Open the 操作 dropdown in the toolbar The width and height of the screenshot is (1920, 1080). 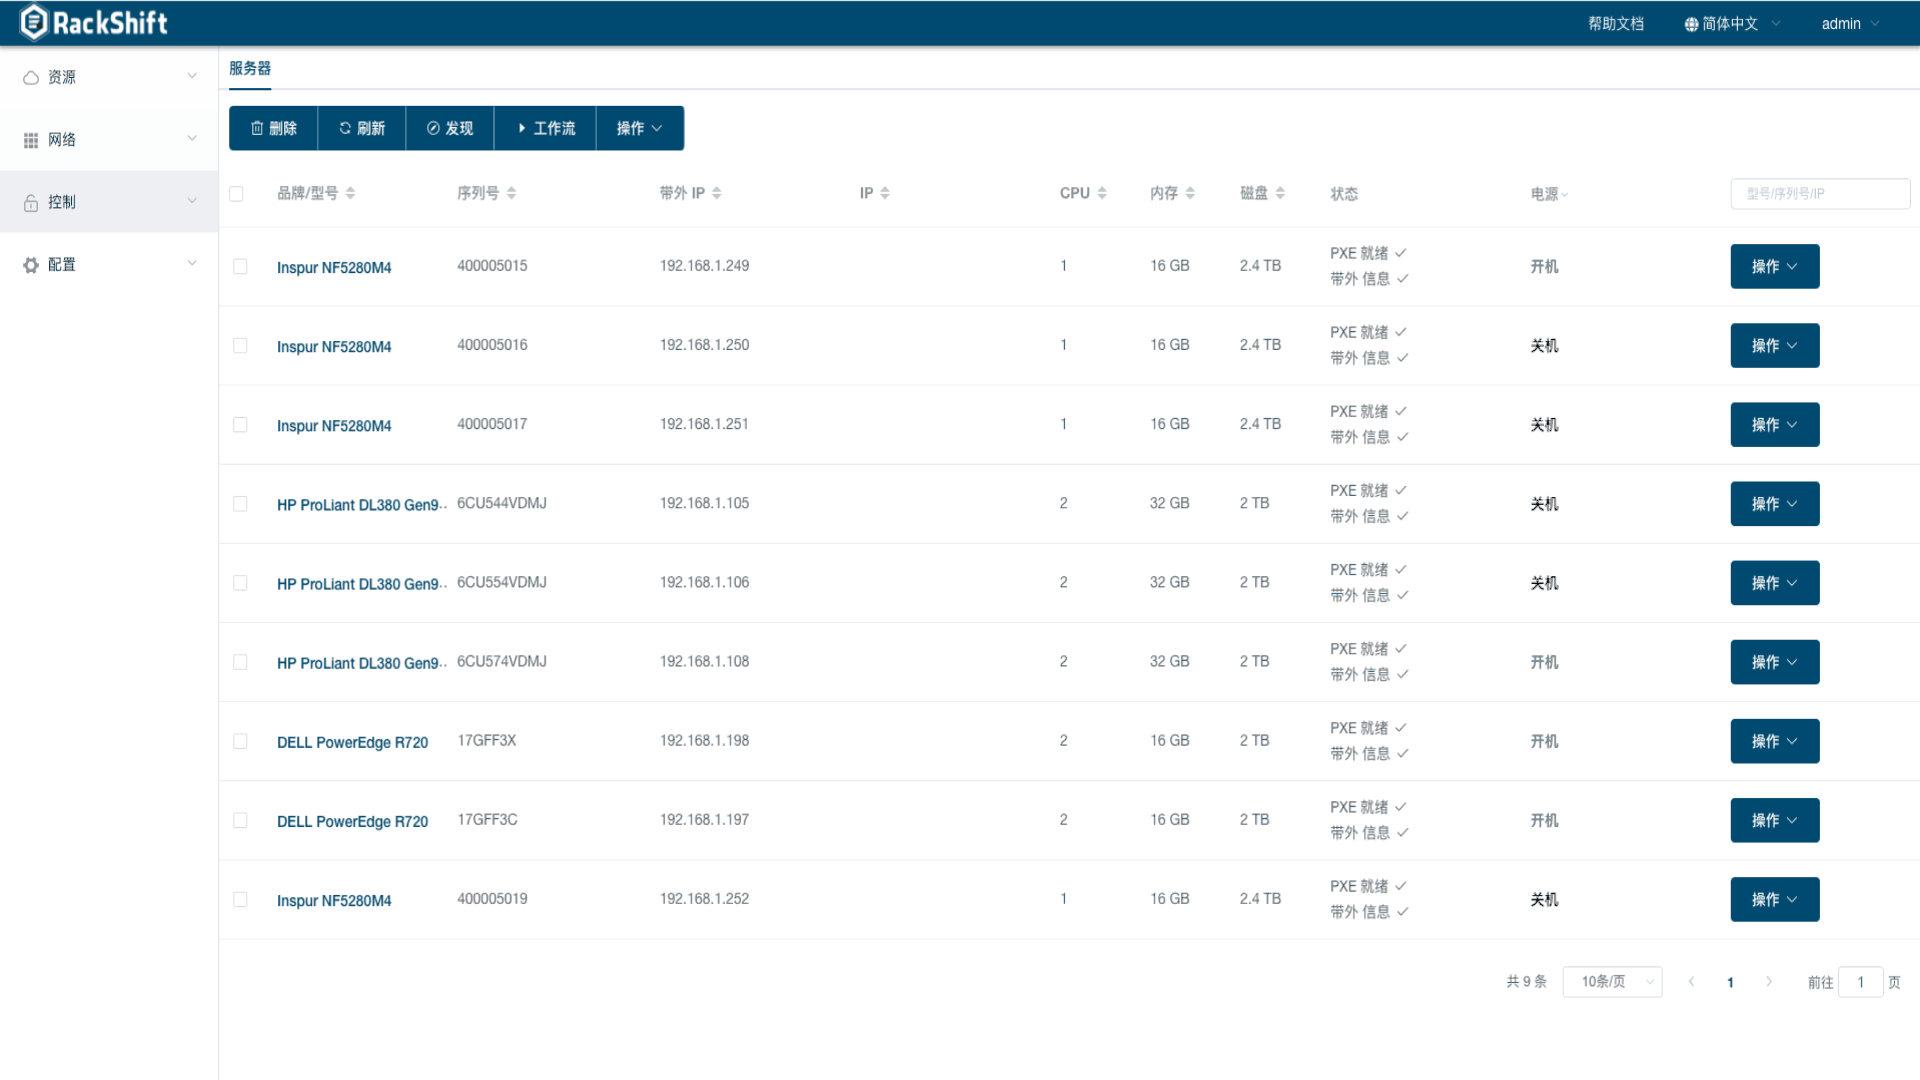click(x=639, y=128)
